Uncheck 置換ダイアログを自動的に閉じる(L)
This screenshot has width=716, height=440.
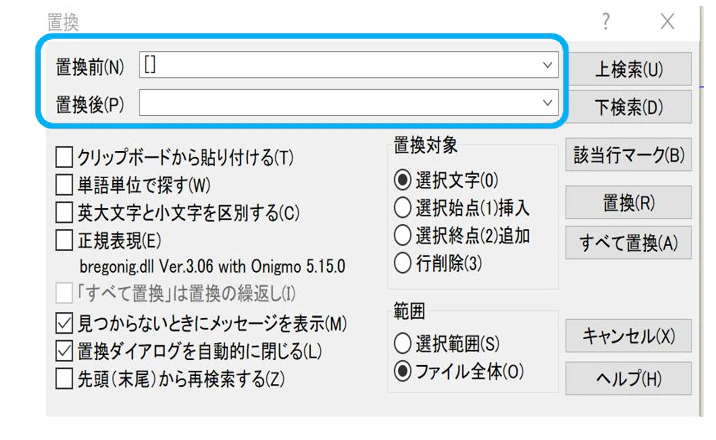(64, 351)
